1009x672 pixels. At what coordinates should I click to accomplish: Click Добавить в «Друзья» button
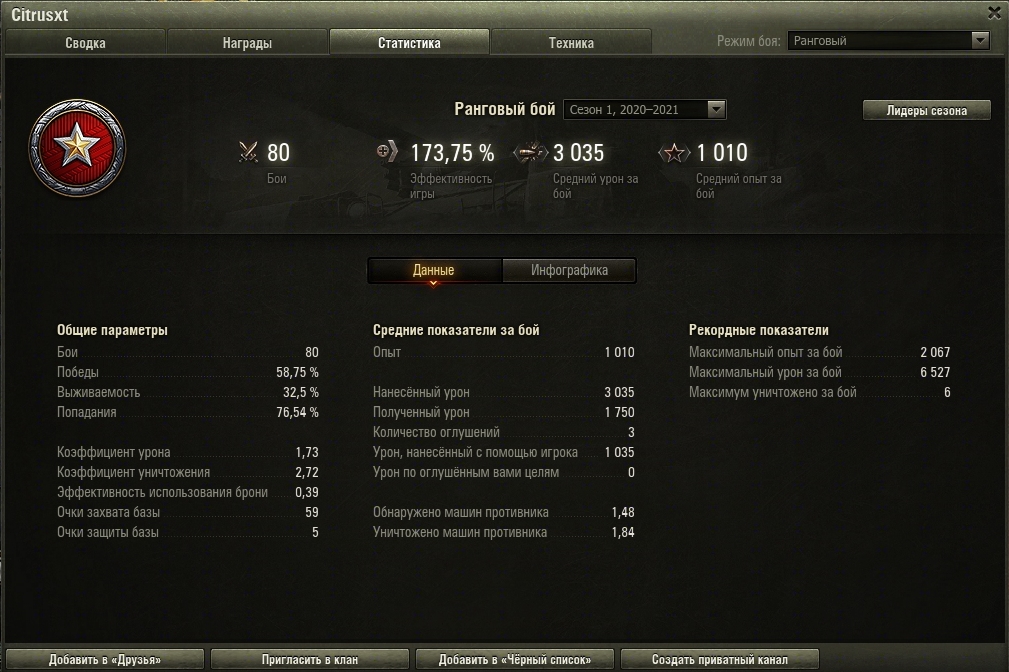(x=105, y=660)
